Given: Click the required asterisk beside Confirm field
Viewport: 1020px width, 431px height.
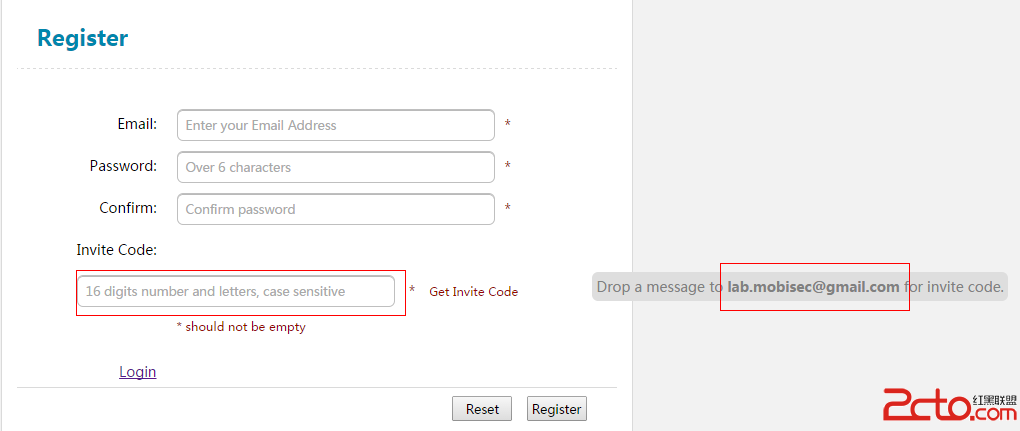Looking at the screenshot, I should 508,209.
